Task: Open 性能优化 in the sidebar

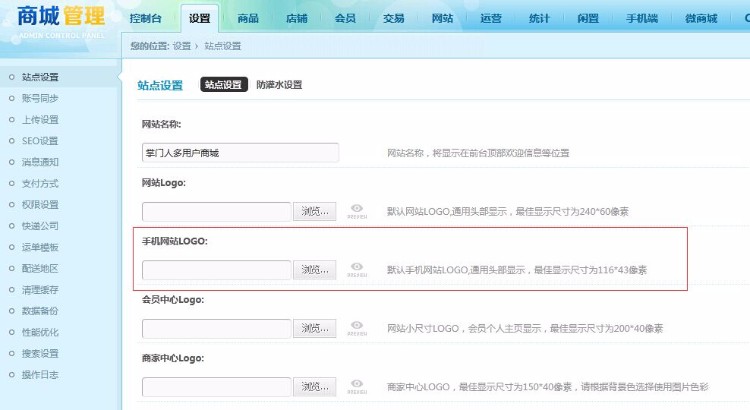Action: click(x=40, y=332)
